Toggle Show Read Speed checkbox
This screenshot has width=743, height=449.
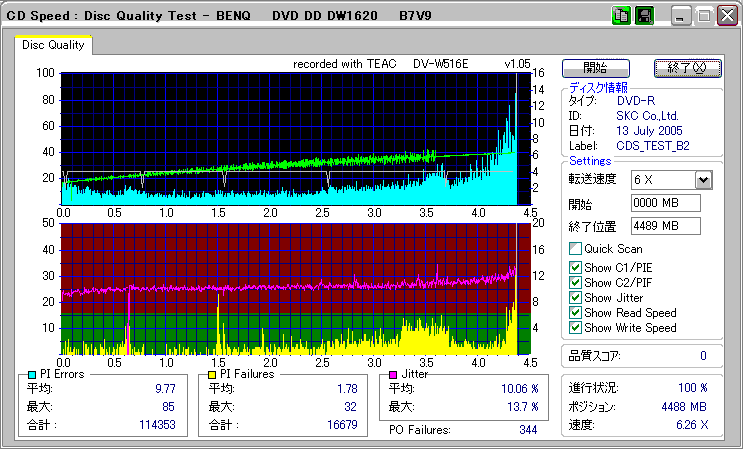(575, 313)
